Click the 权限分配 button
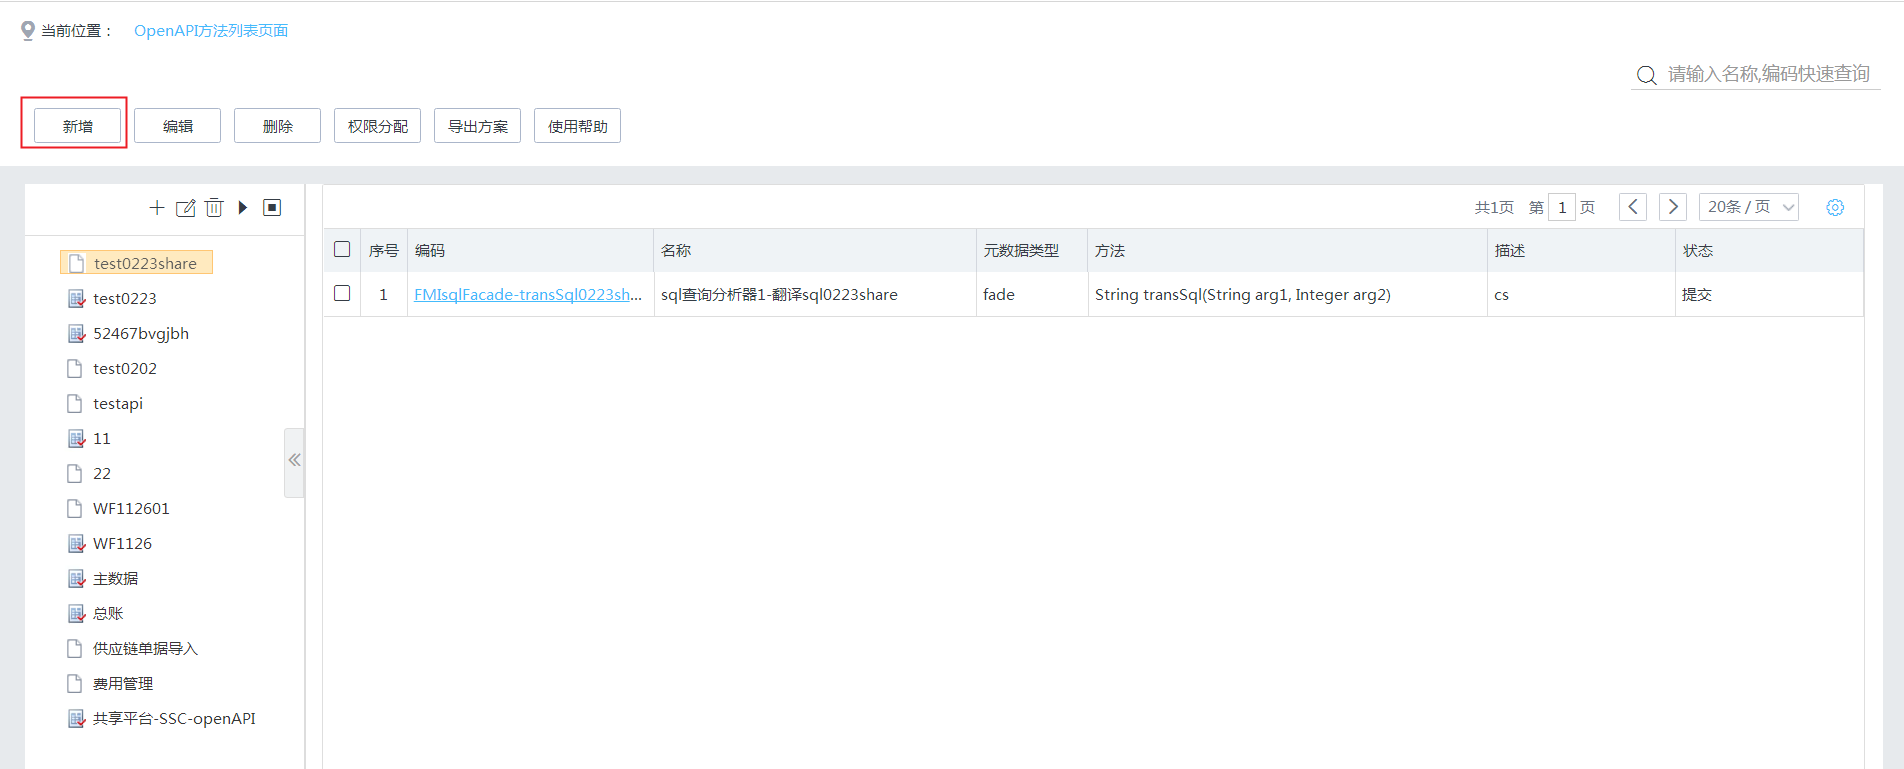The image size is (1904, 769). (x=377, y=126)
